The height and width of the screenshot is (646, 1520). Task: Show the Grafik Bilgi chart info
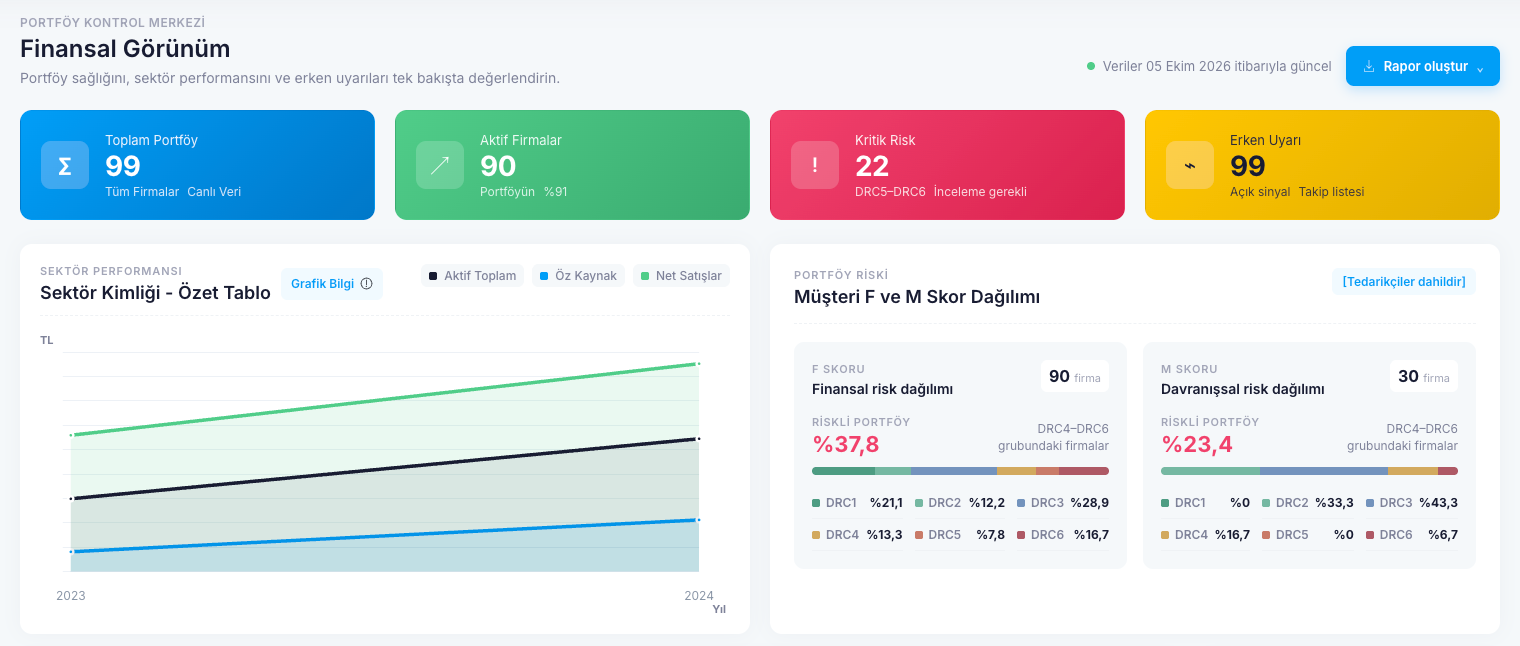(332, 284)
